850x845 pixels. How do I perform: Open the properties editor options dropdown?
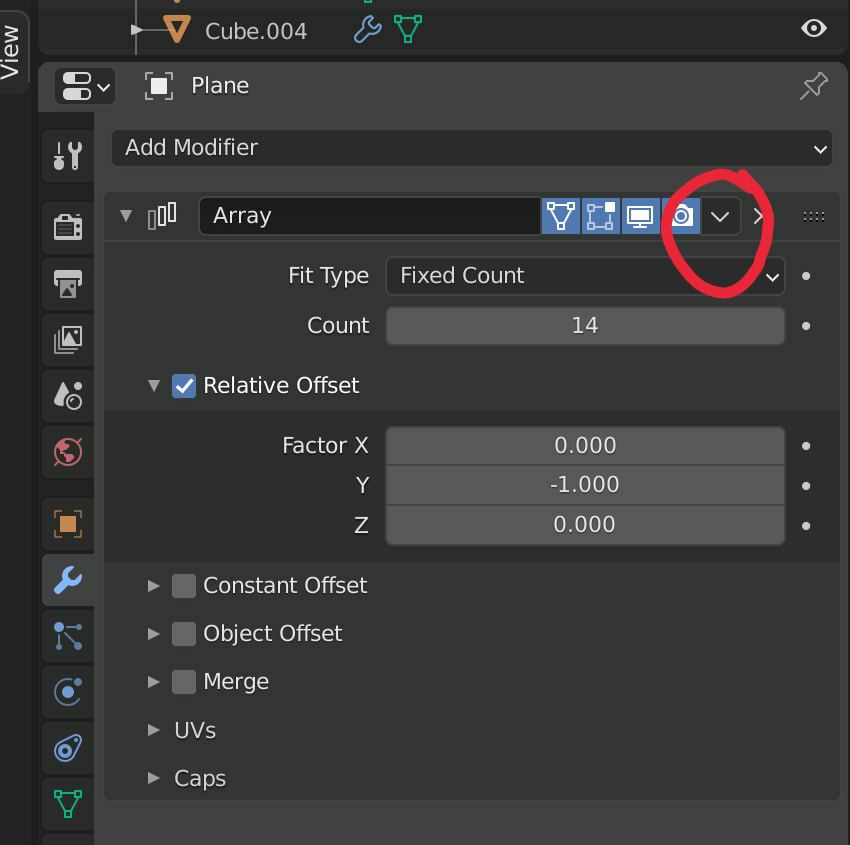(x=85, y=86)
